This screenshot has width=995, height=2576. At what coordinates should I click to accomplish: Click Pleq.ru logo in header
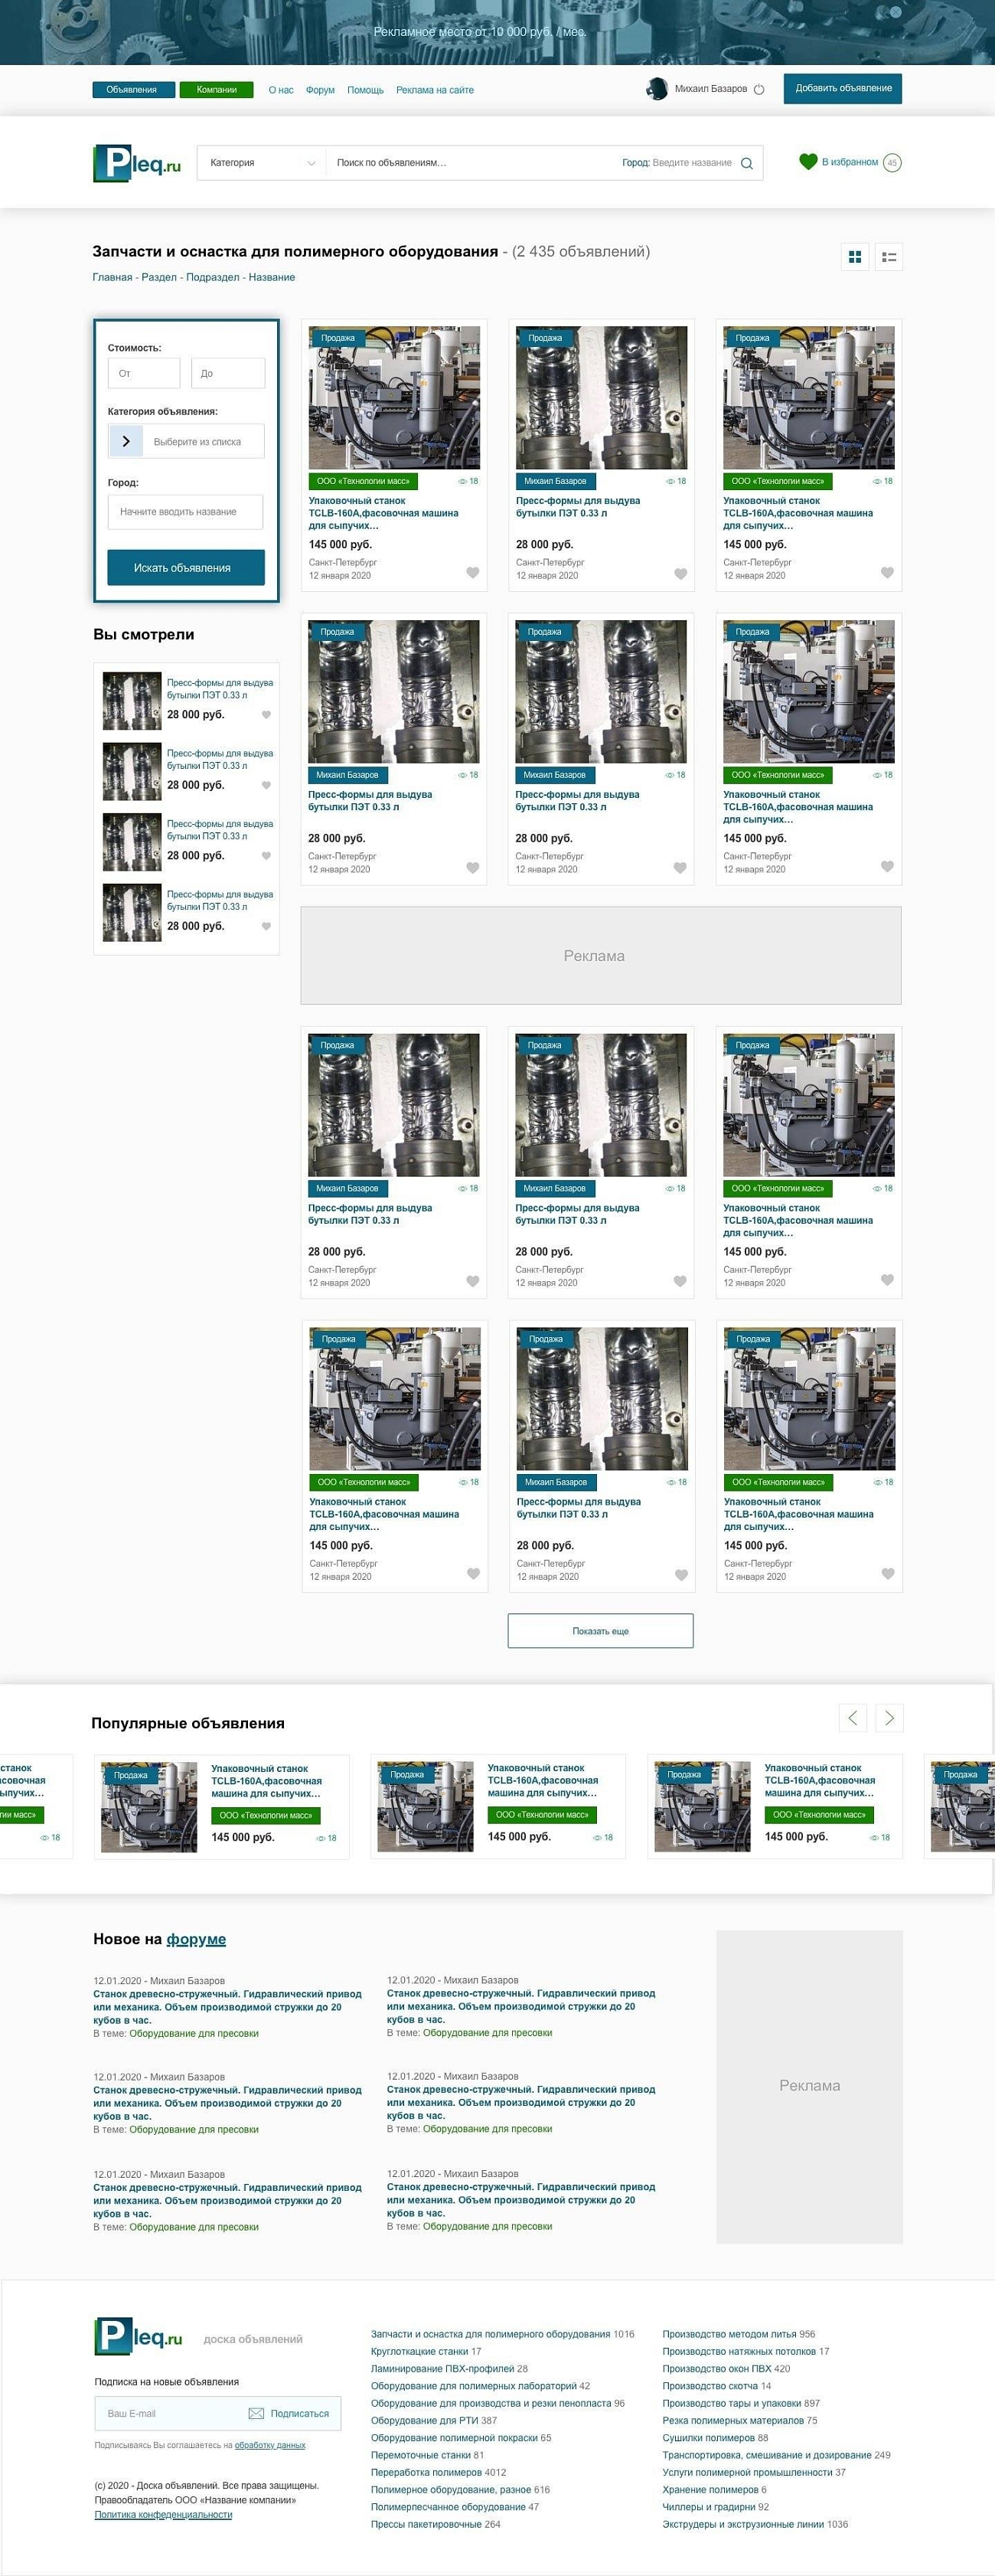point(137,164)
